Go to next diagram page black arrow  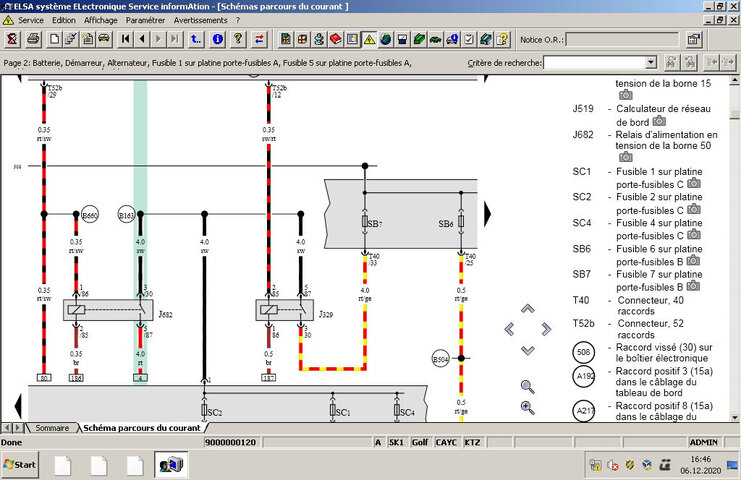[488, 214]
